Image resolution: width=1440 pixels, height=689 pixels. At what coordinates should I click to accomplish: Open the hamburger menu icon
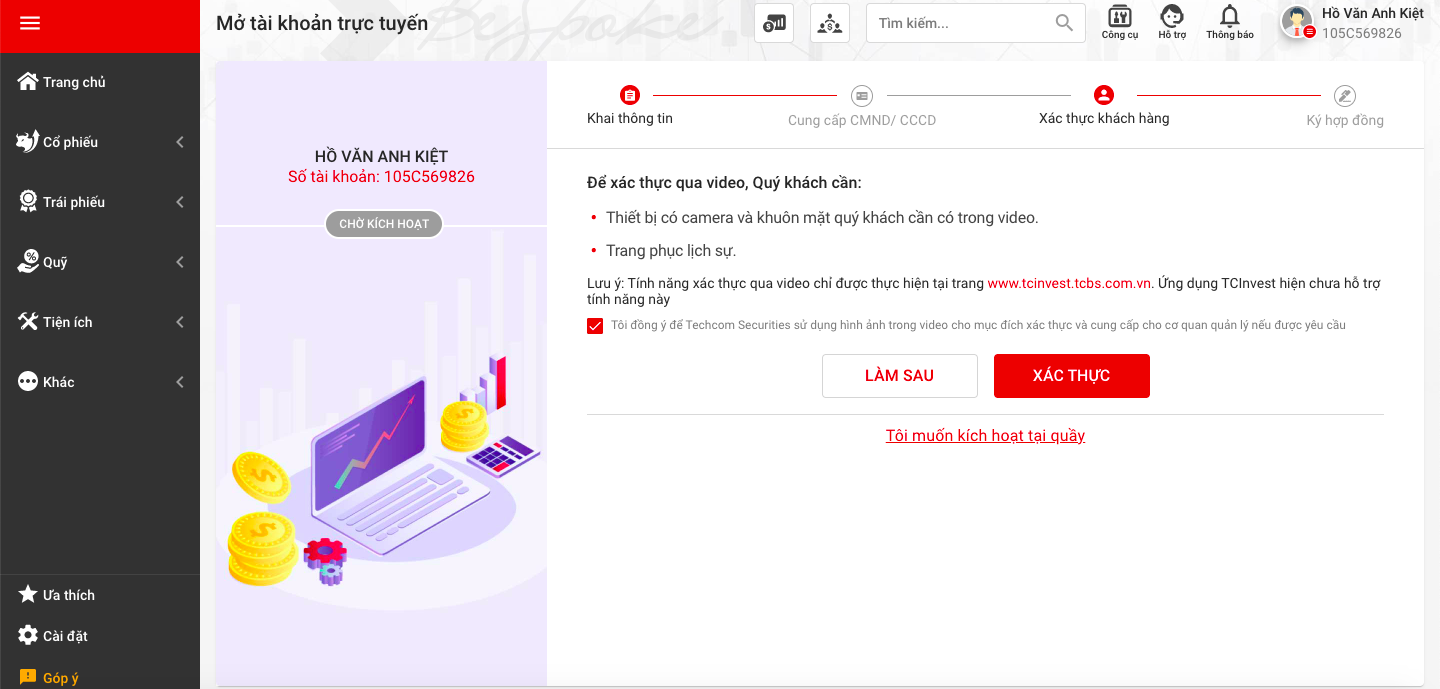pyautogui.click(x=30, y=23)
